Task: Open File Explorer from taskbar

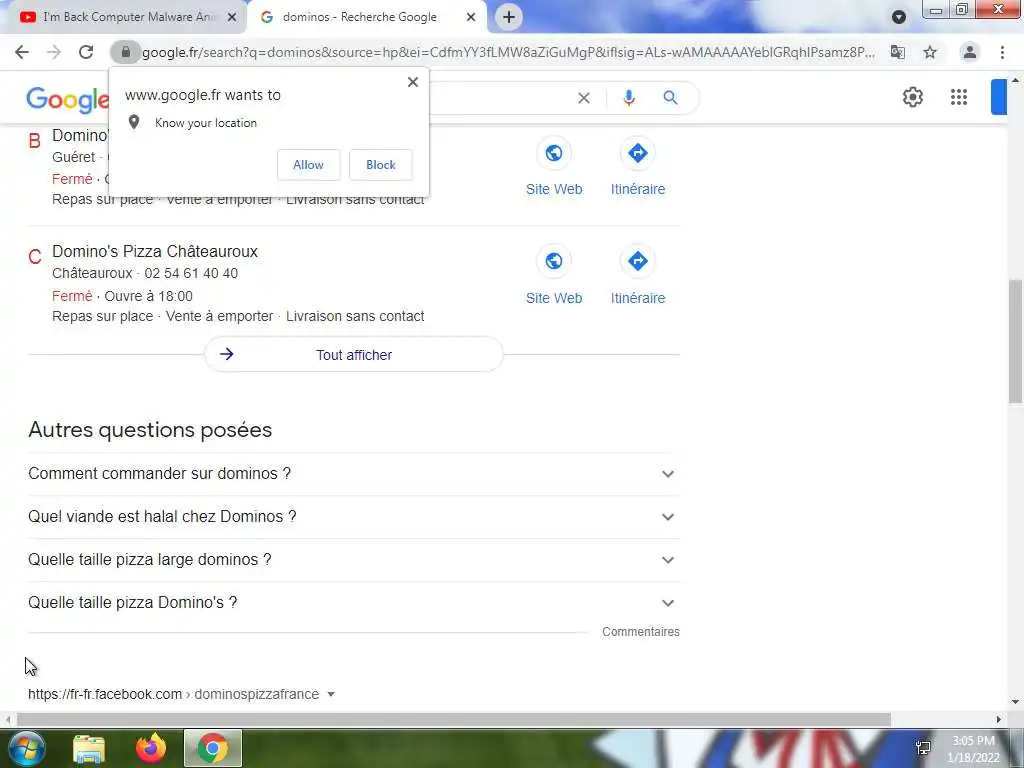Action: [89, 748]
